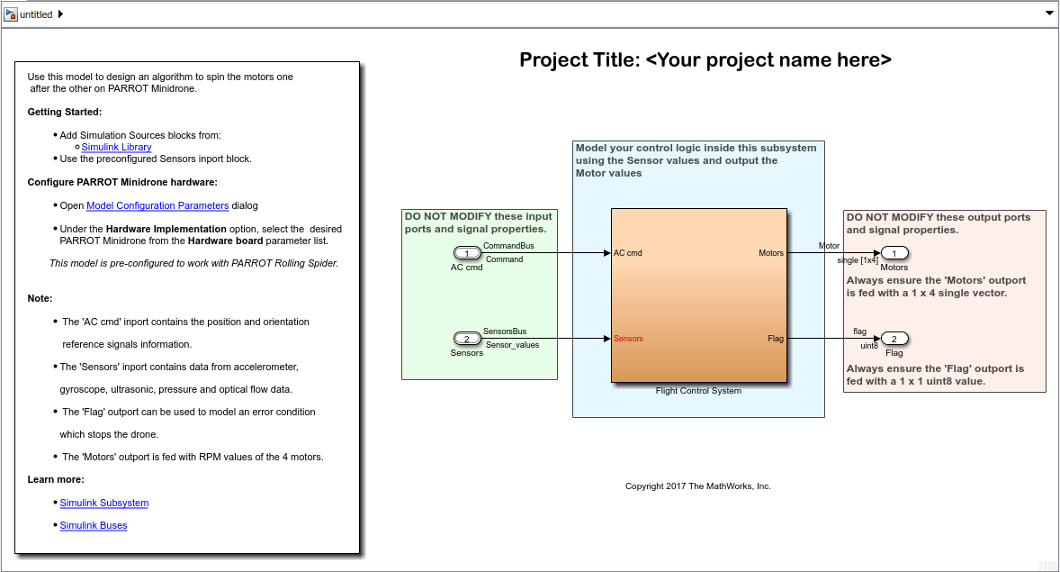Select the AC cmd inport block
The image size is (1060, 572).
point(466,253)
